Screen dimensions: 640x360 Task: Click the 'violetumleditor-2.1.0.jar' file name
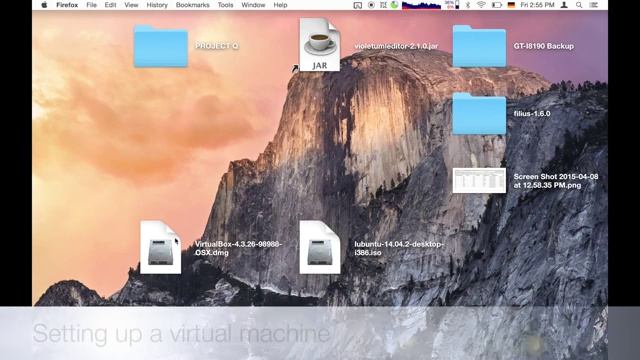pos(396,46)
